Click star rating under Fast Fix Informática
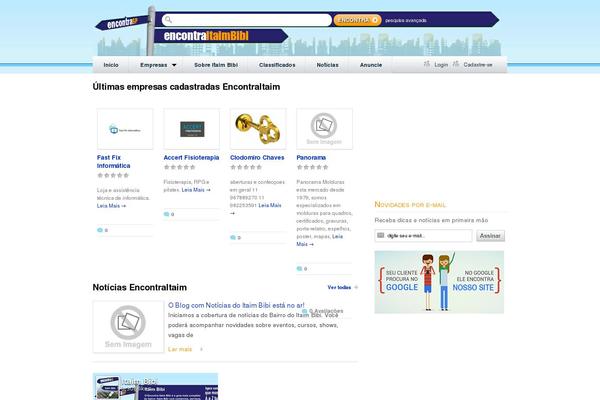This screenshot has height=400, width=600. point(113,175)
